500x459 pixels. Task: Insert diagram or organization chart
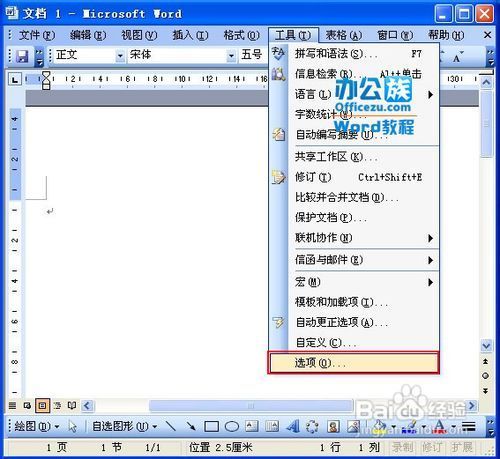point(312,426)
